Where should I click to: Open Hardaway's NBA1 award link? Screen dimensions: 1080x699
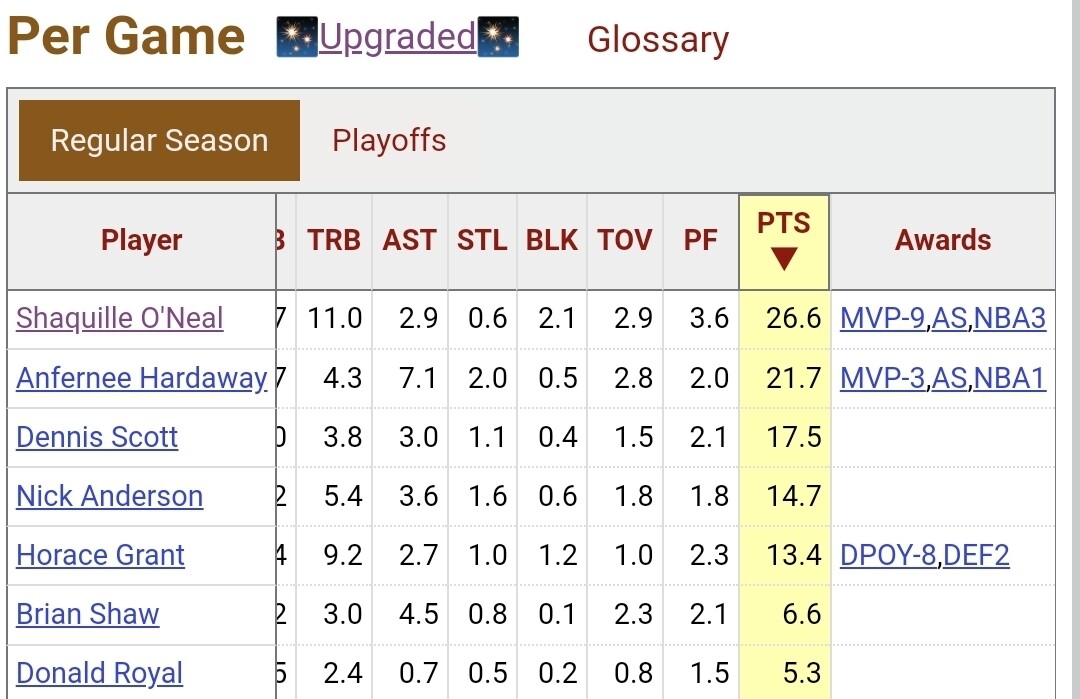click(x=1010, y=378)
